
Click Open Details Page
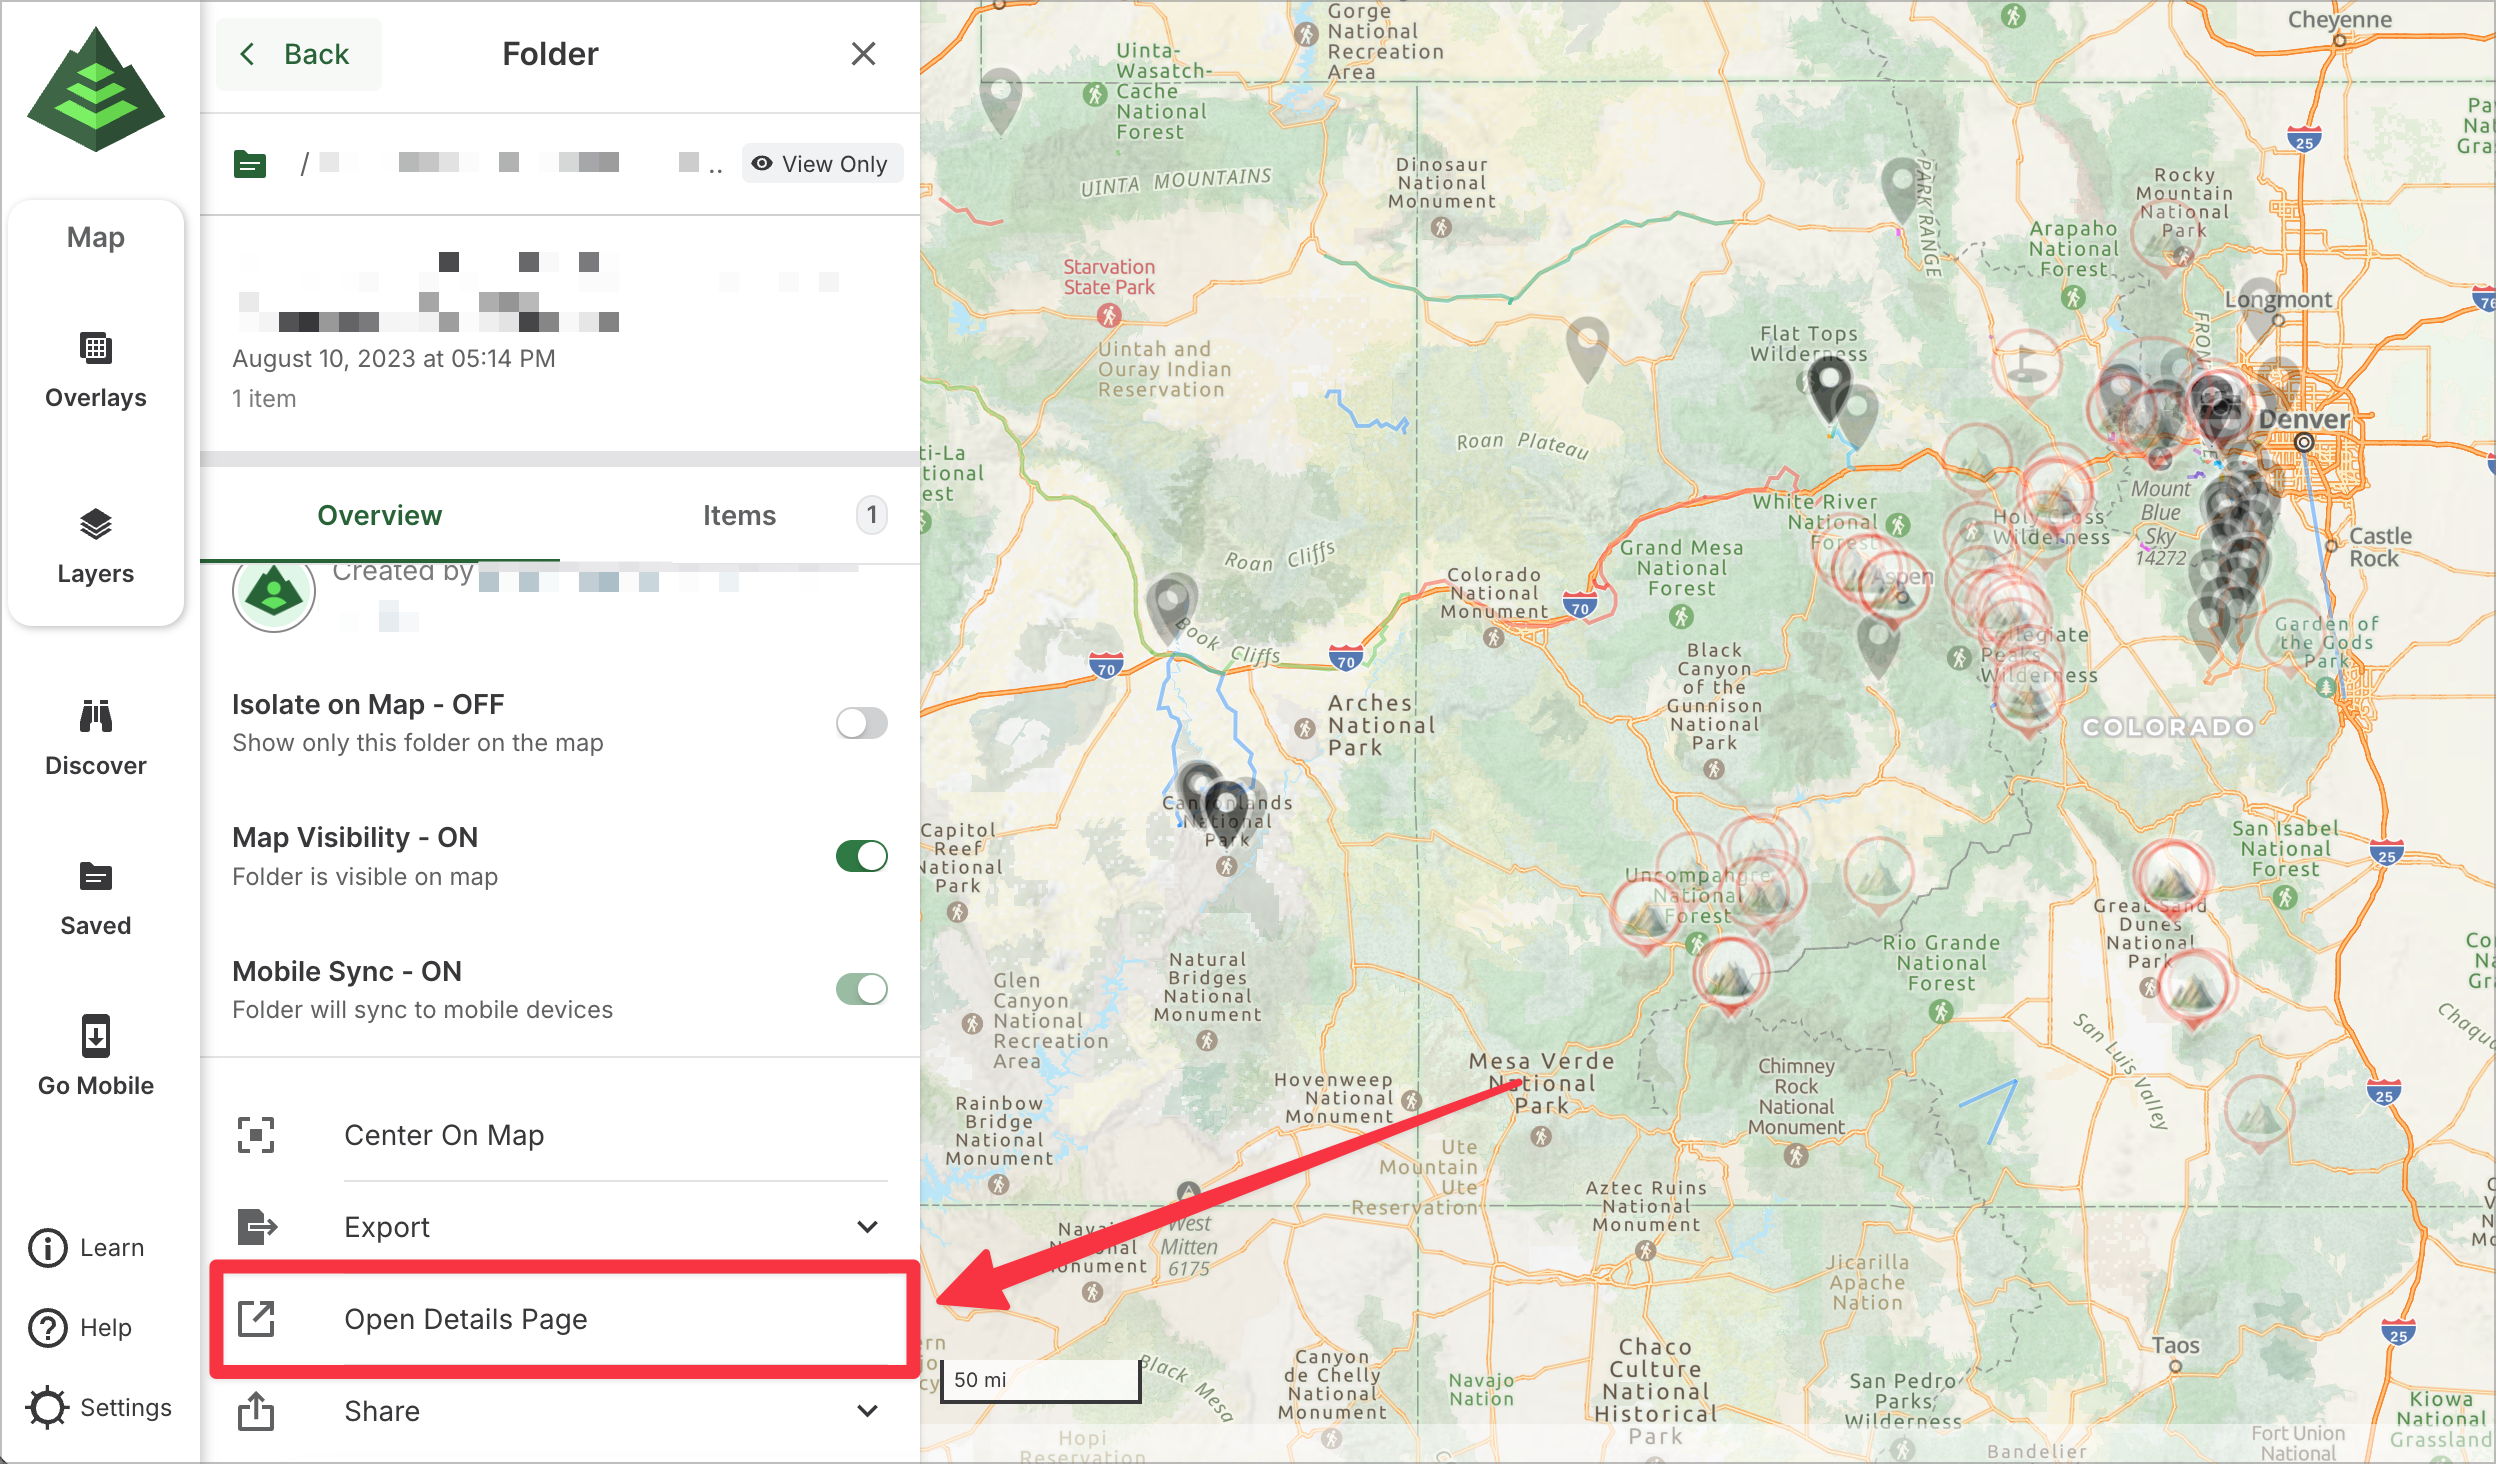pyautogui.click(x=465, y=1319)
